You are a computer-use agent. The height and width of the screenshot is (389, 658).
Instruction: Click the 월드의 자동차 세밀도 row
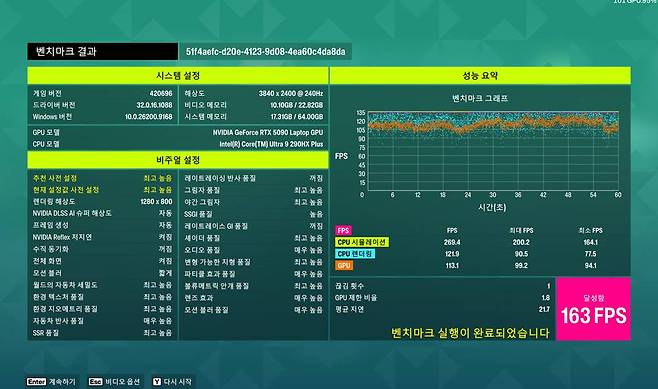pyautogui.click(x=102, y=285)
